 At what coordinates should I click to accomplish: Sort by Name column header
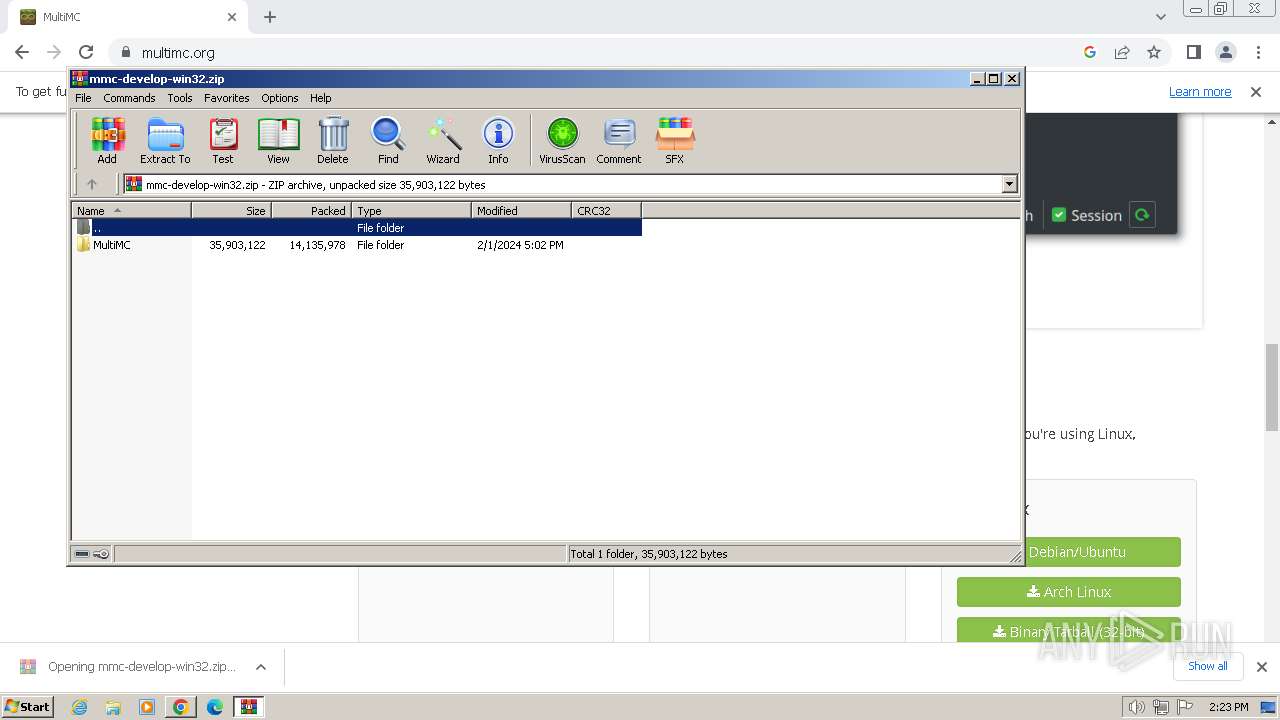pyautogui.click(x=131, y=210)
